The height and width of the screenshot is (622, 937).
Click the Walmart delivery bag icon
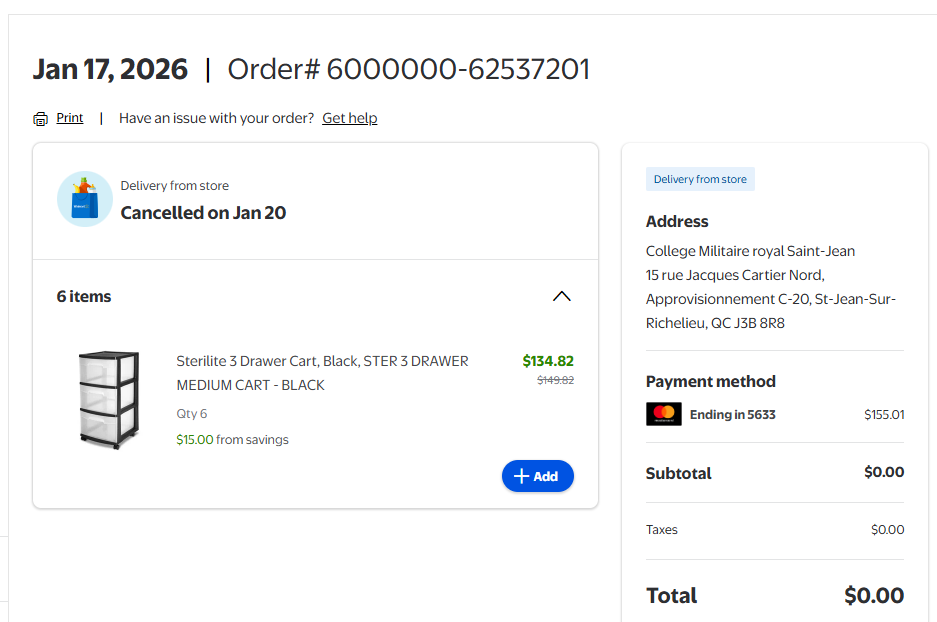(x=84, y=198)
